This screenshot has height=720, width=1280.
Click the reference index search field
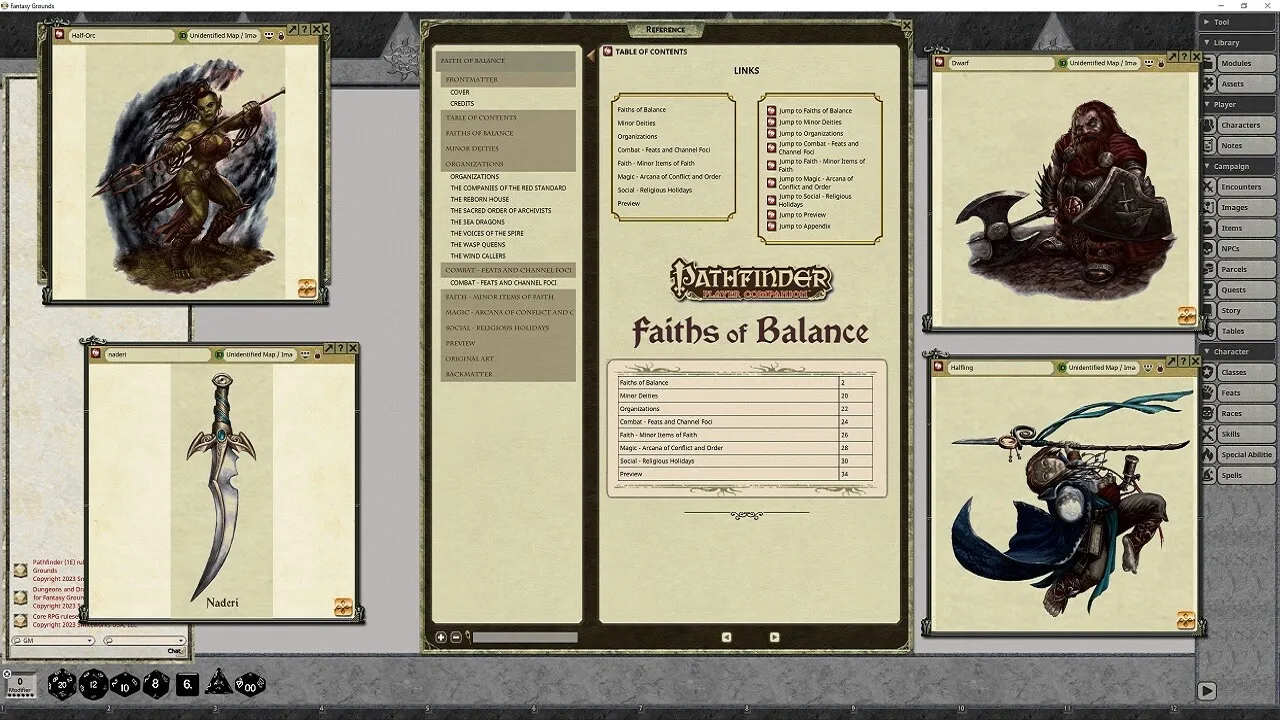(525, 637)
